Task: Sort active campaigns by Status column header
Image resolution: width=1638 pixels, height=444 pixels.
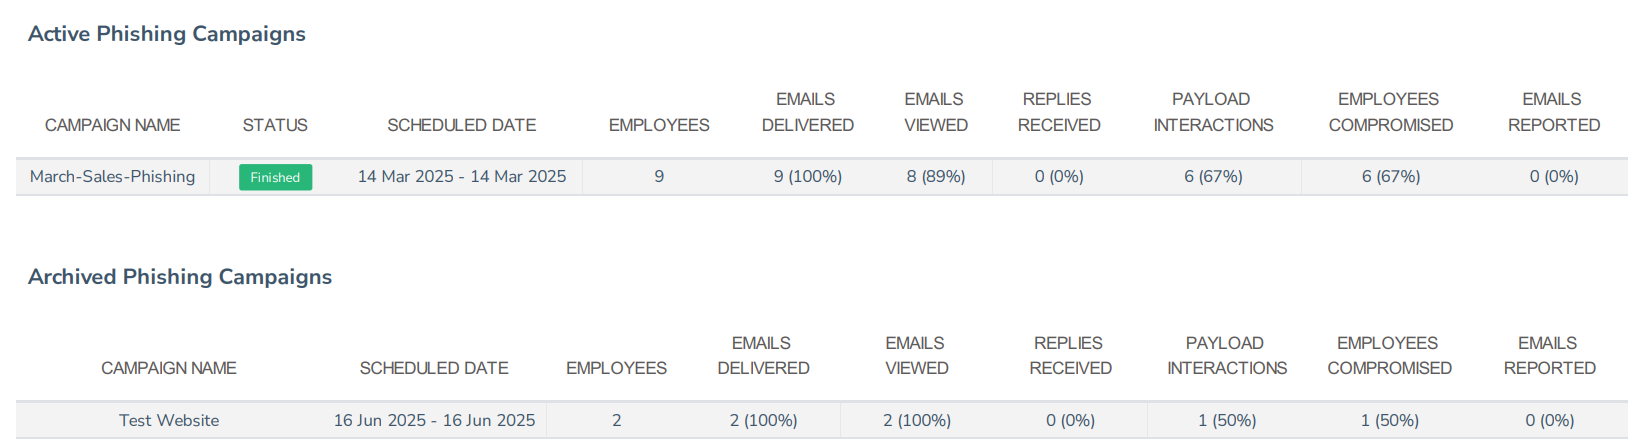Action: click(x=275, y=125)
